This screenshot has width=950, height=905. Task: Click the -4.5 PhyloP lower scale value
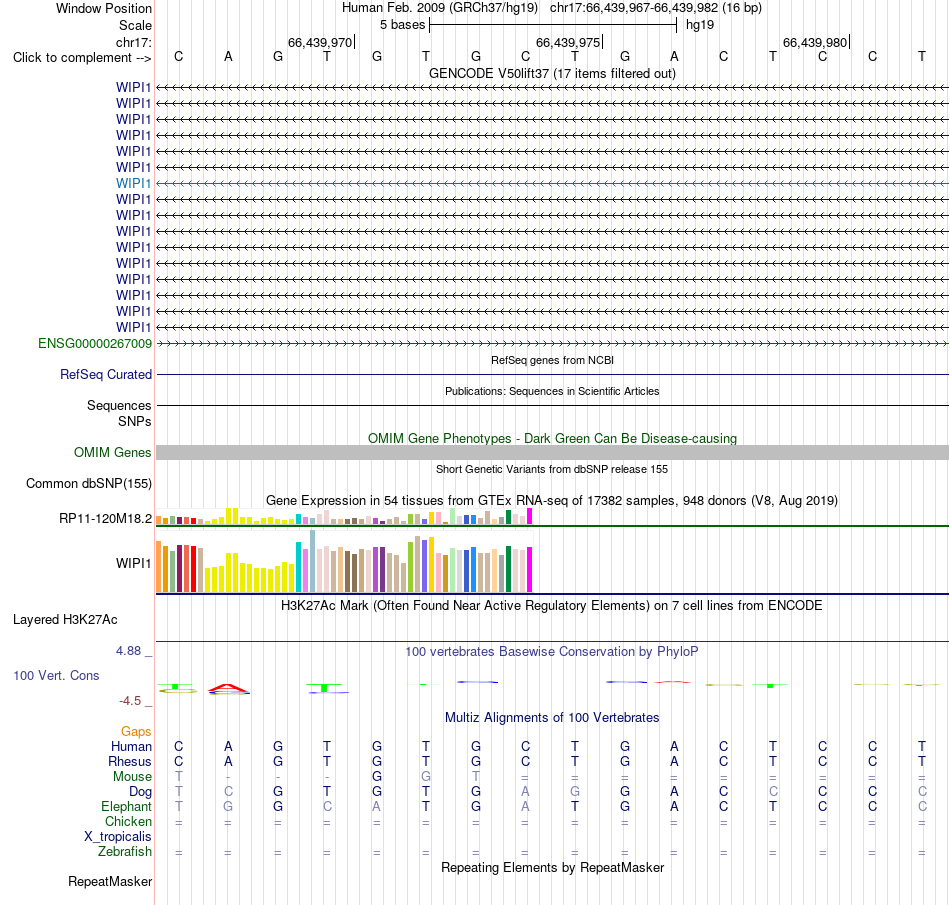tap(130, 701)
